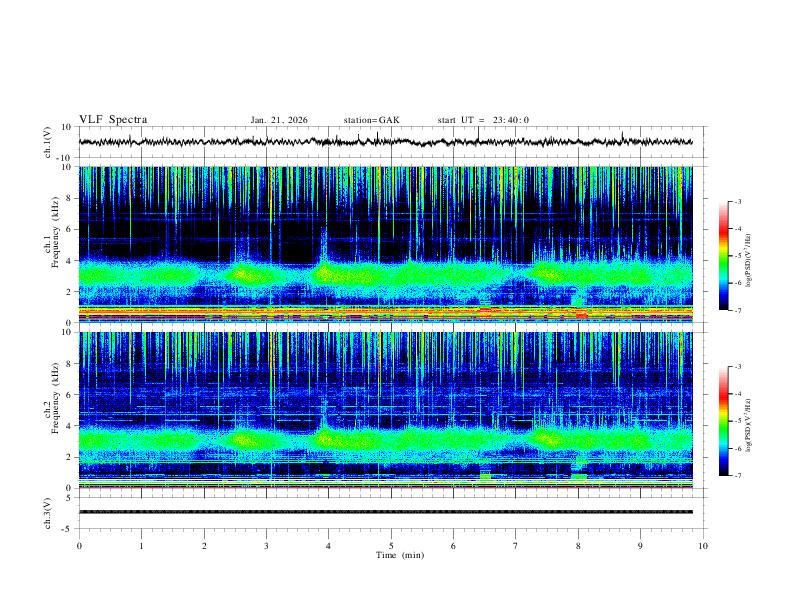The width and height of the screenshot is (792, 612).
Task: Click the '2' kHz tick of ch.1 spectrogram
Action: tap(69, 292)
